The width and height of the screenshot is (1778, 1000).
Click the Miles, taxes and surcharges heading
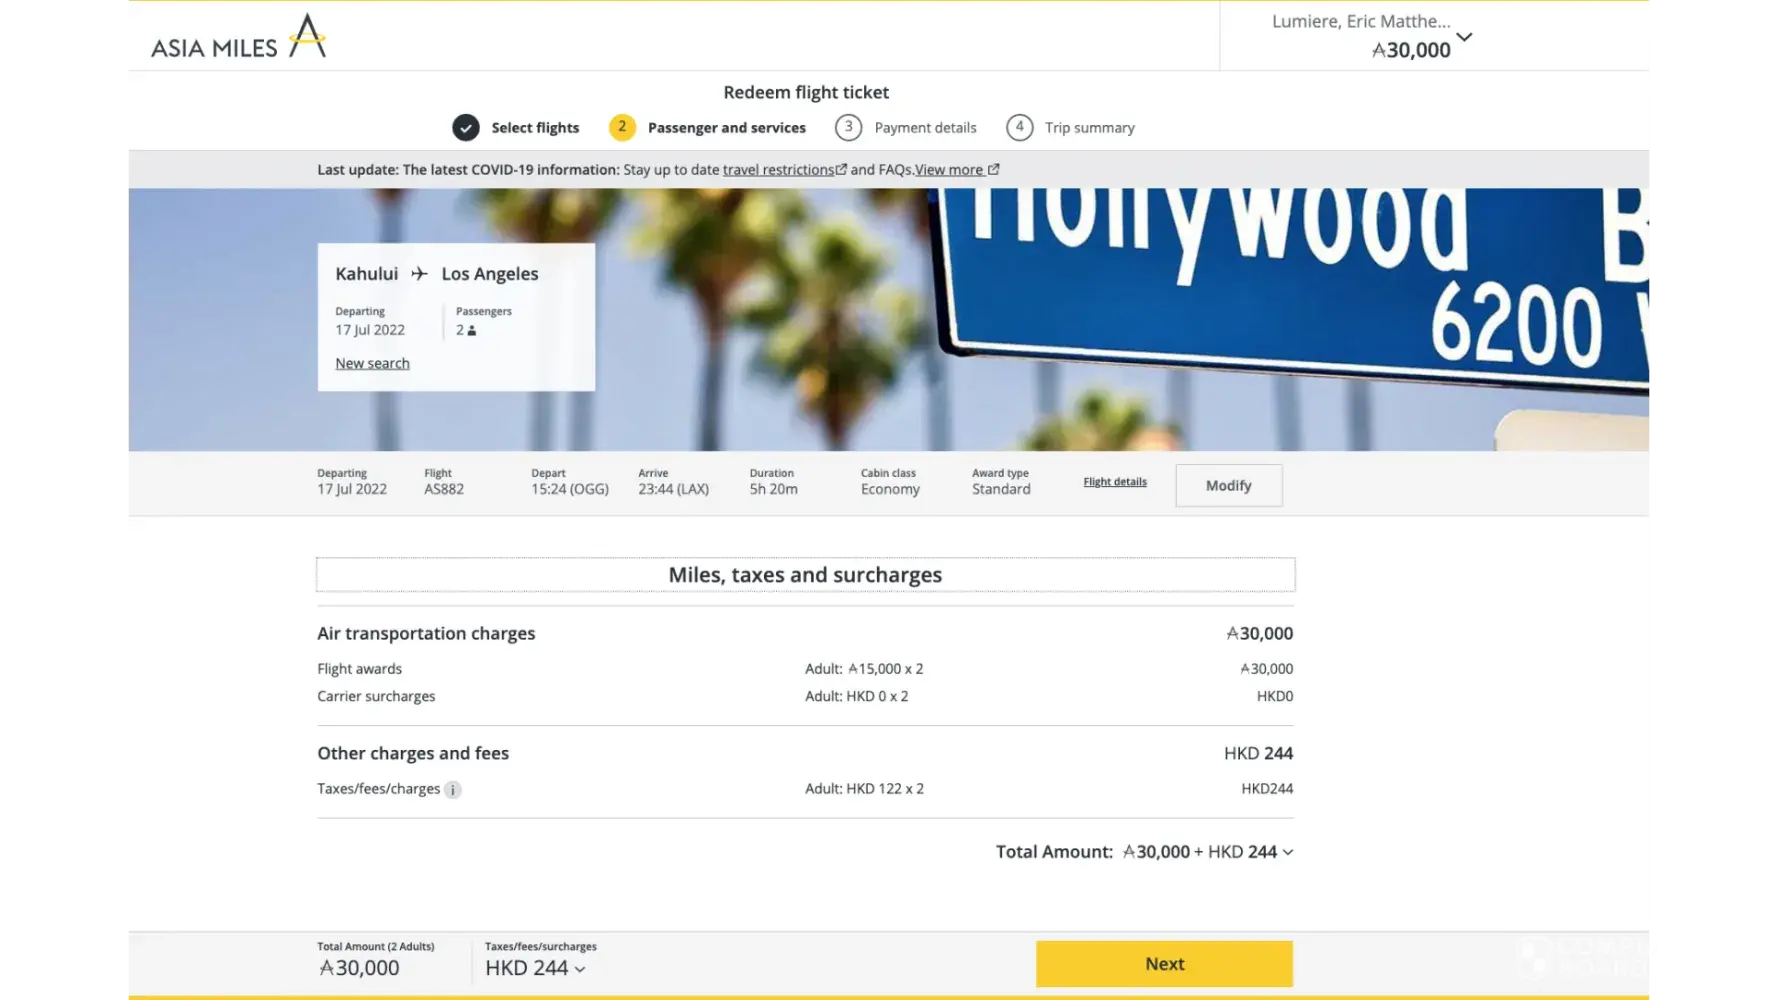(x=805, y=575)
